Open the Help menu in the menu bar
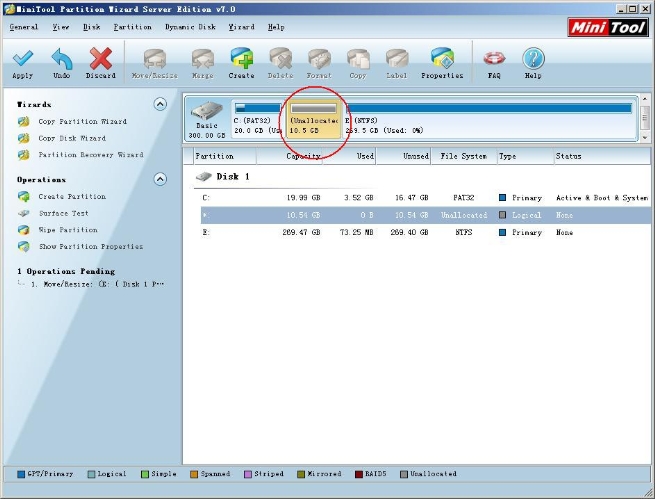Image resolution: width=655 pixels, height=499 pixels. pos(276,27)
